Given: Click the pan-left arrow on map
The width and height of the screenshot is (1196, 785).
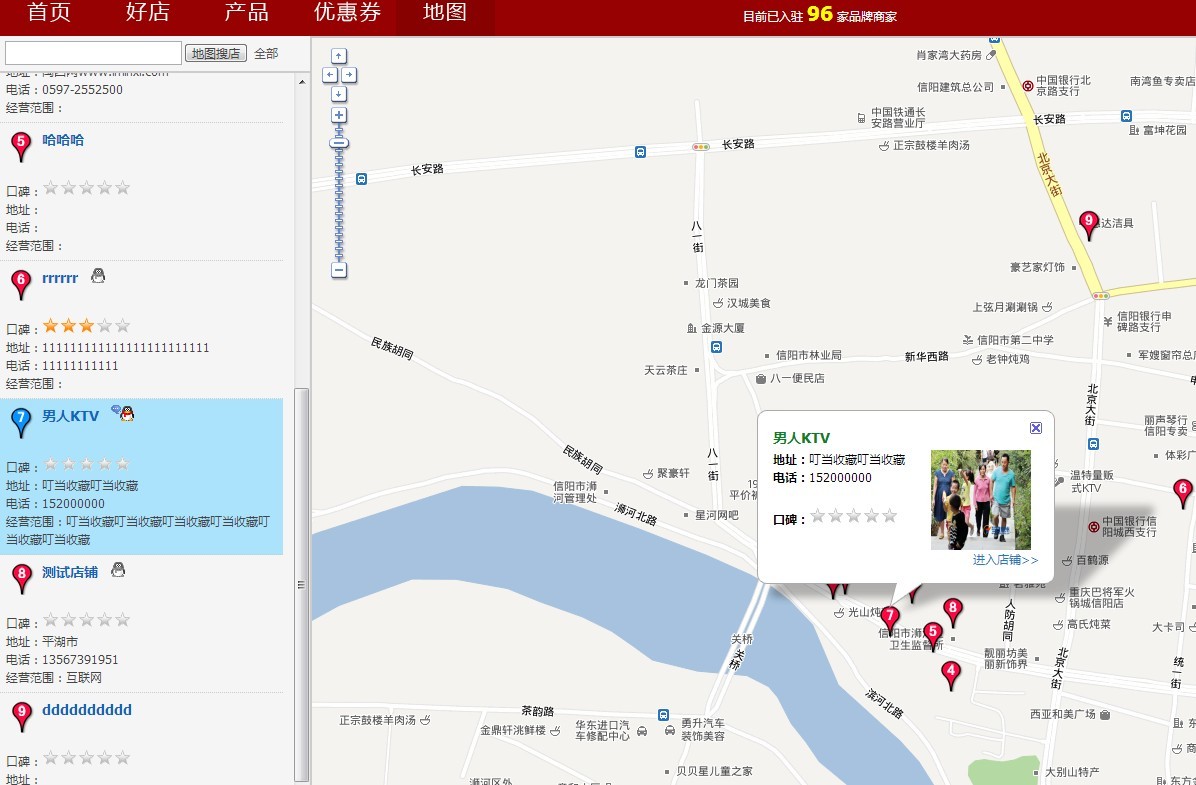Looking at the screenshot, I should 328,76.
